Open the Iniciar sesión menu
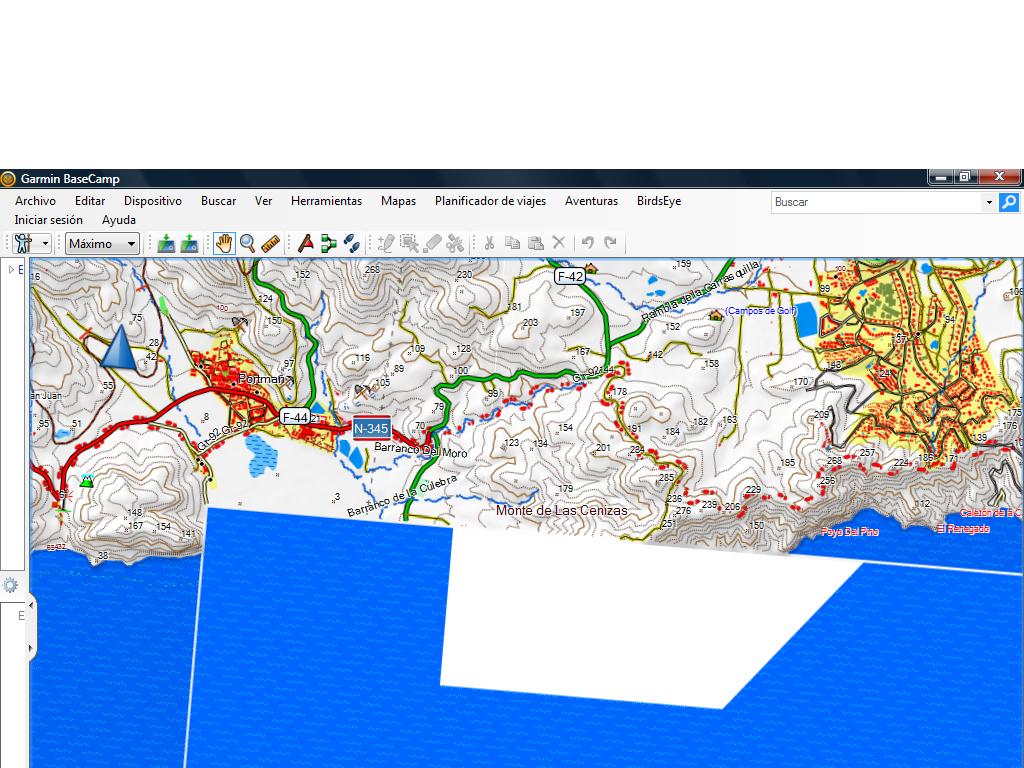This screenshot has width=1024, height=768. click(x=48, y=220)
